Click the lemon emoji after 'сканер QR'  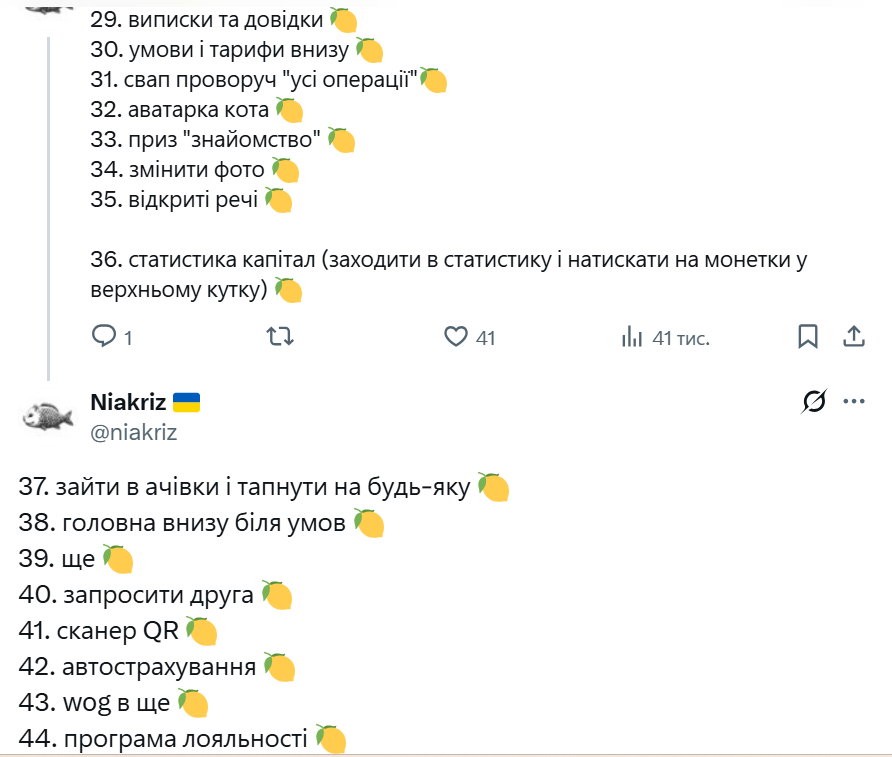[x=201, y=632]
